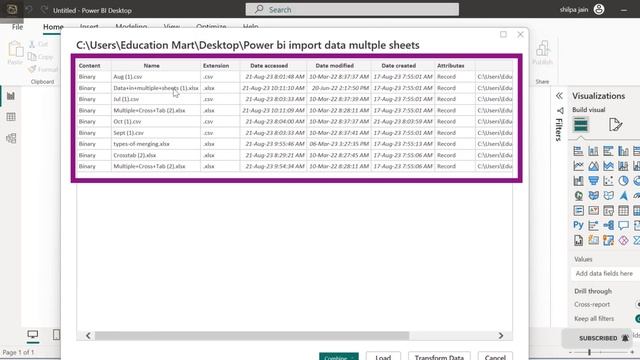Open the Modeling ribbon tab
Image resolution: width=640 pixels, height=360 pixels.
(131, 26)
